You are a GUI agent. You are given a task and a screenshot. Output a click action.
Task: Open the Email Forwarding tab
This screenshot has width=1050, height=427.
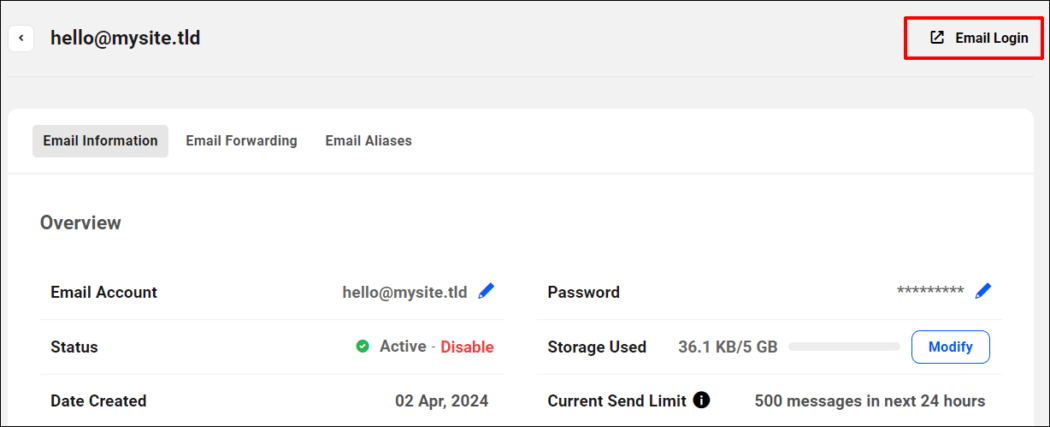pyautogui.click(x=242, y=141)
